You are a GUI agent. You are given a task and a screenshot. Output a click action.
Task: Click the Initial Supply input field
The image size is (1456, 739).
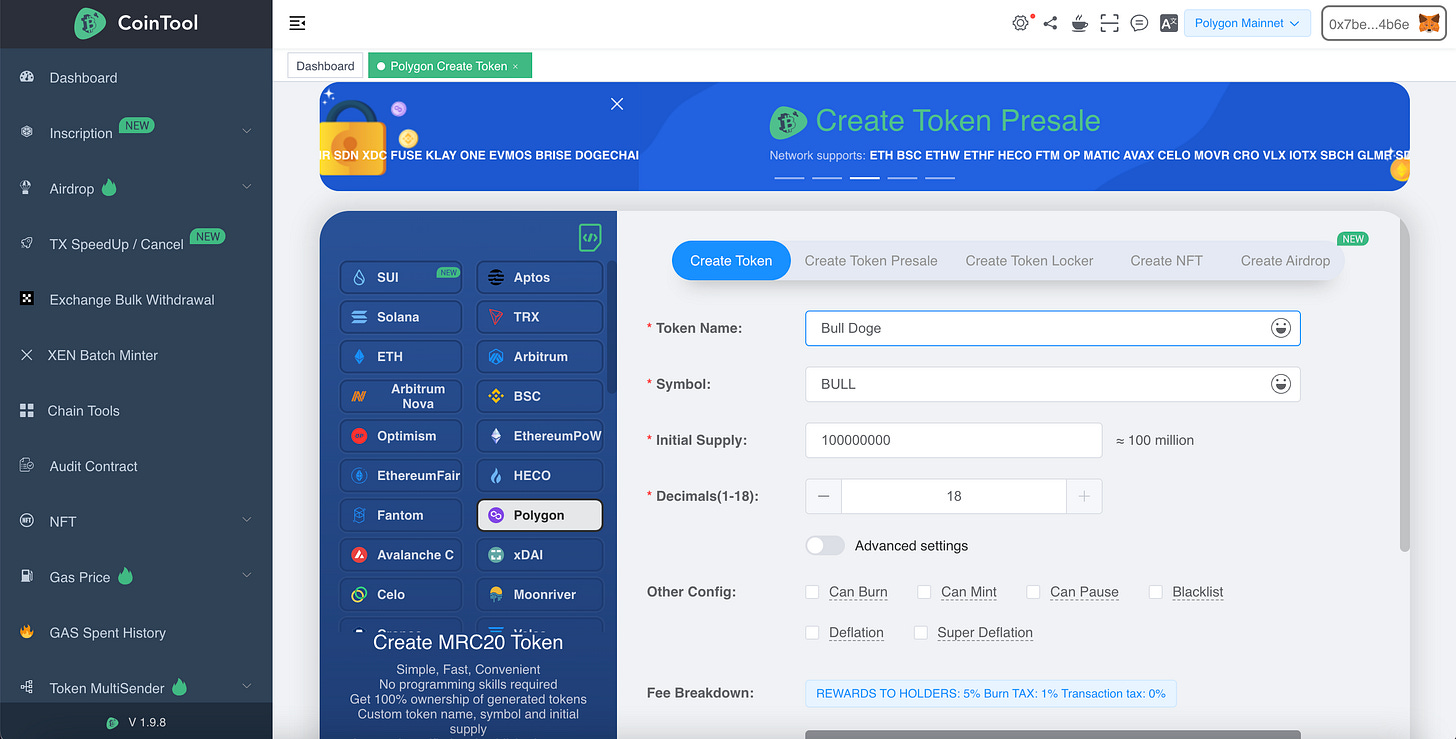coord(954,440)
